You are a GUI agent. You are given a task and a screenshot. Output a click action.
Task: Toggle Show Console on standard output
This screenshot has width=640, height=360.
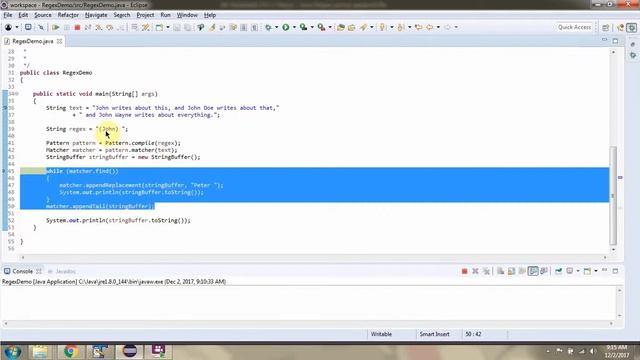(533, 271)
